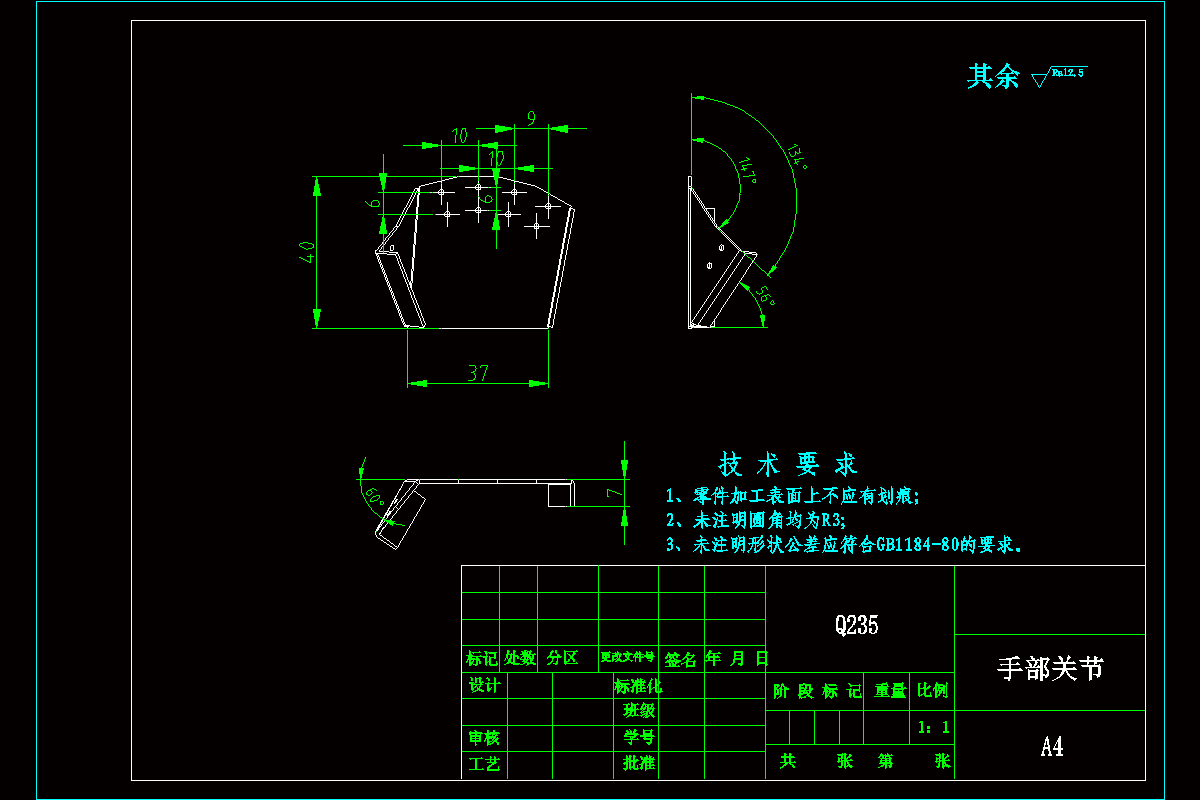
Task: Select note 2 about 圆角均为R3
Action: [756, 520]
